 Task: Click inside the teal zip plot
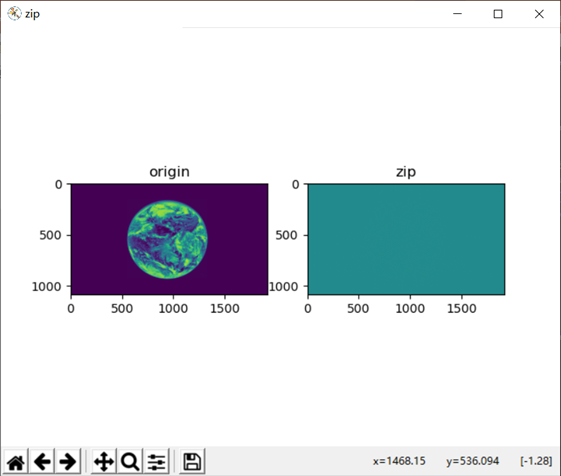(x=406, y=239)
